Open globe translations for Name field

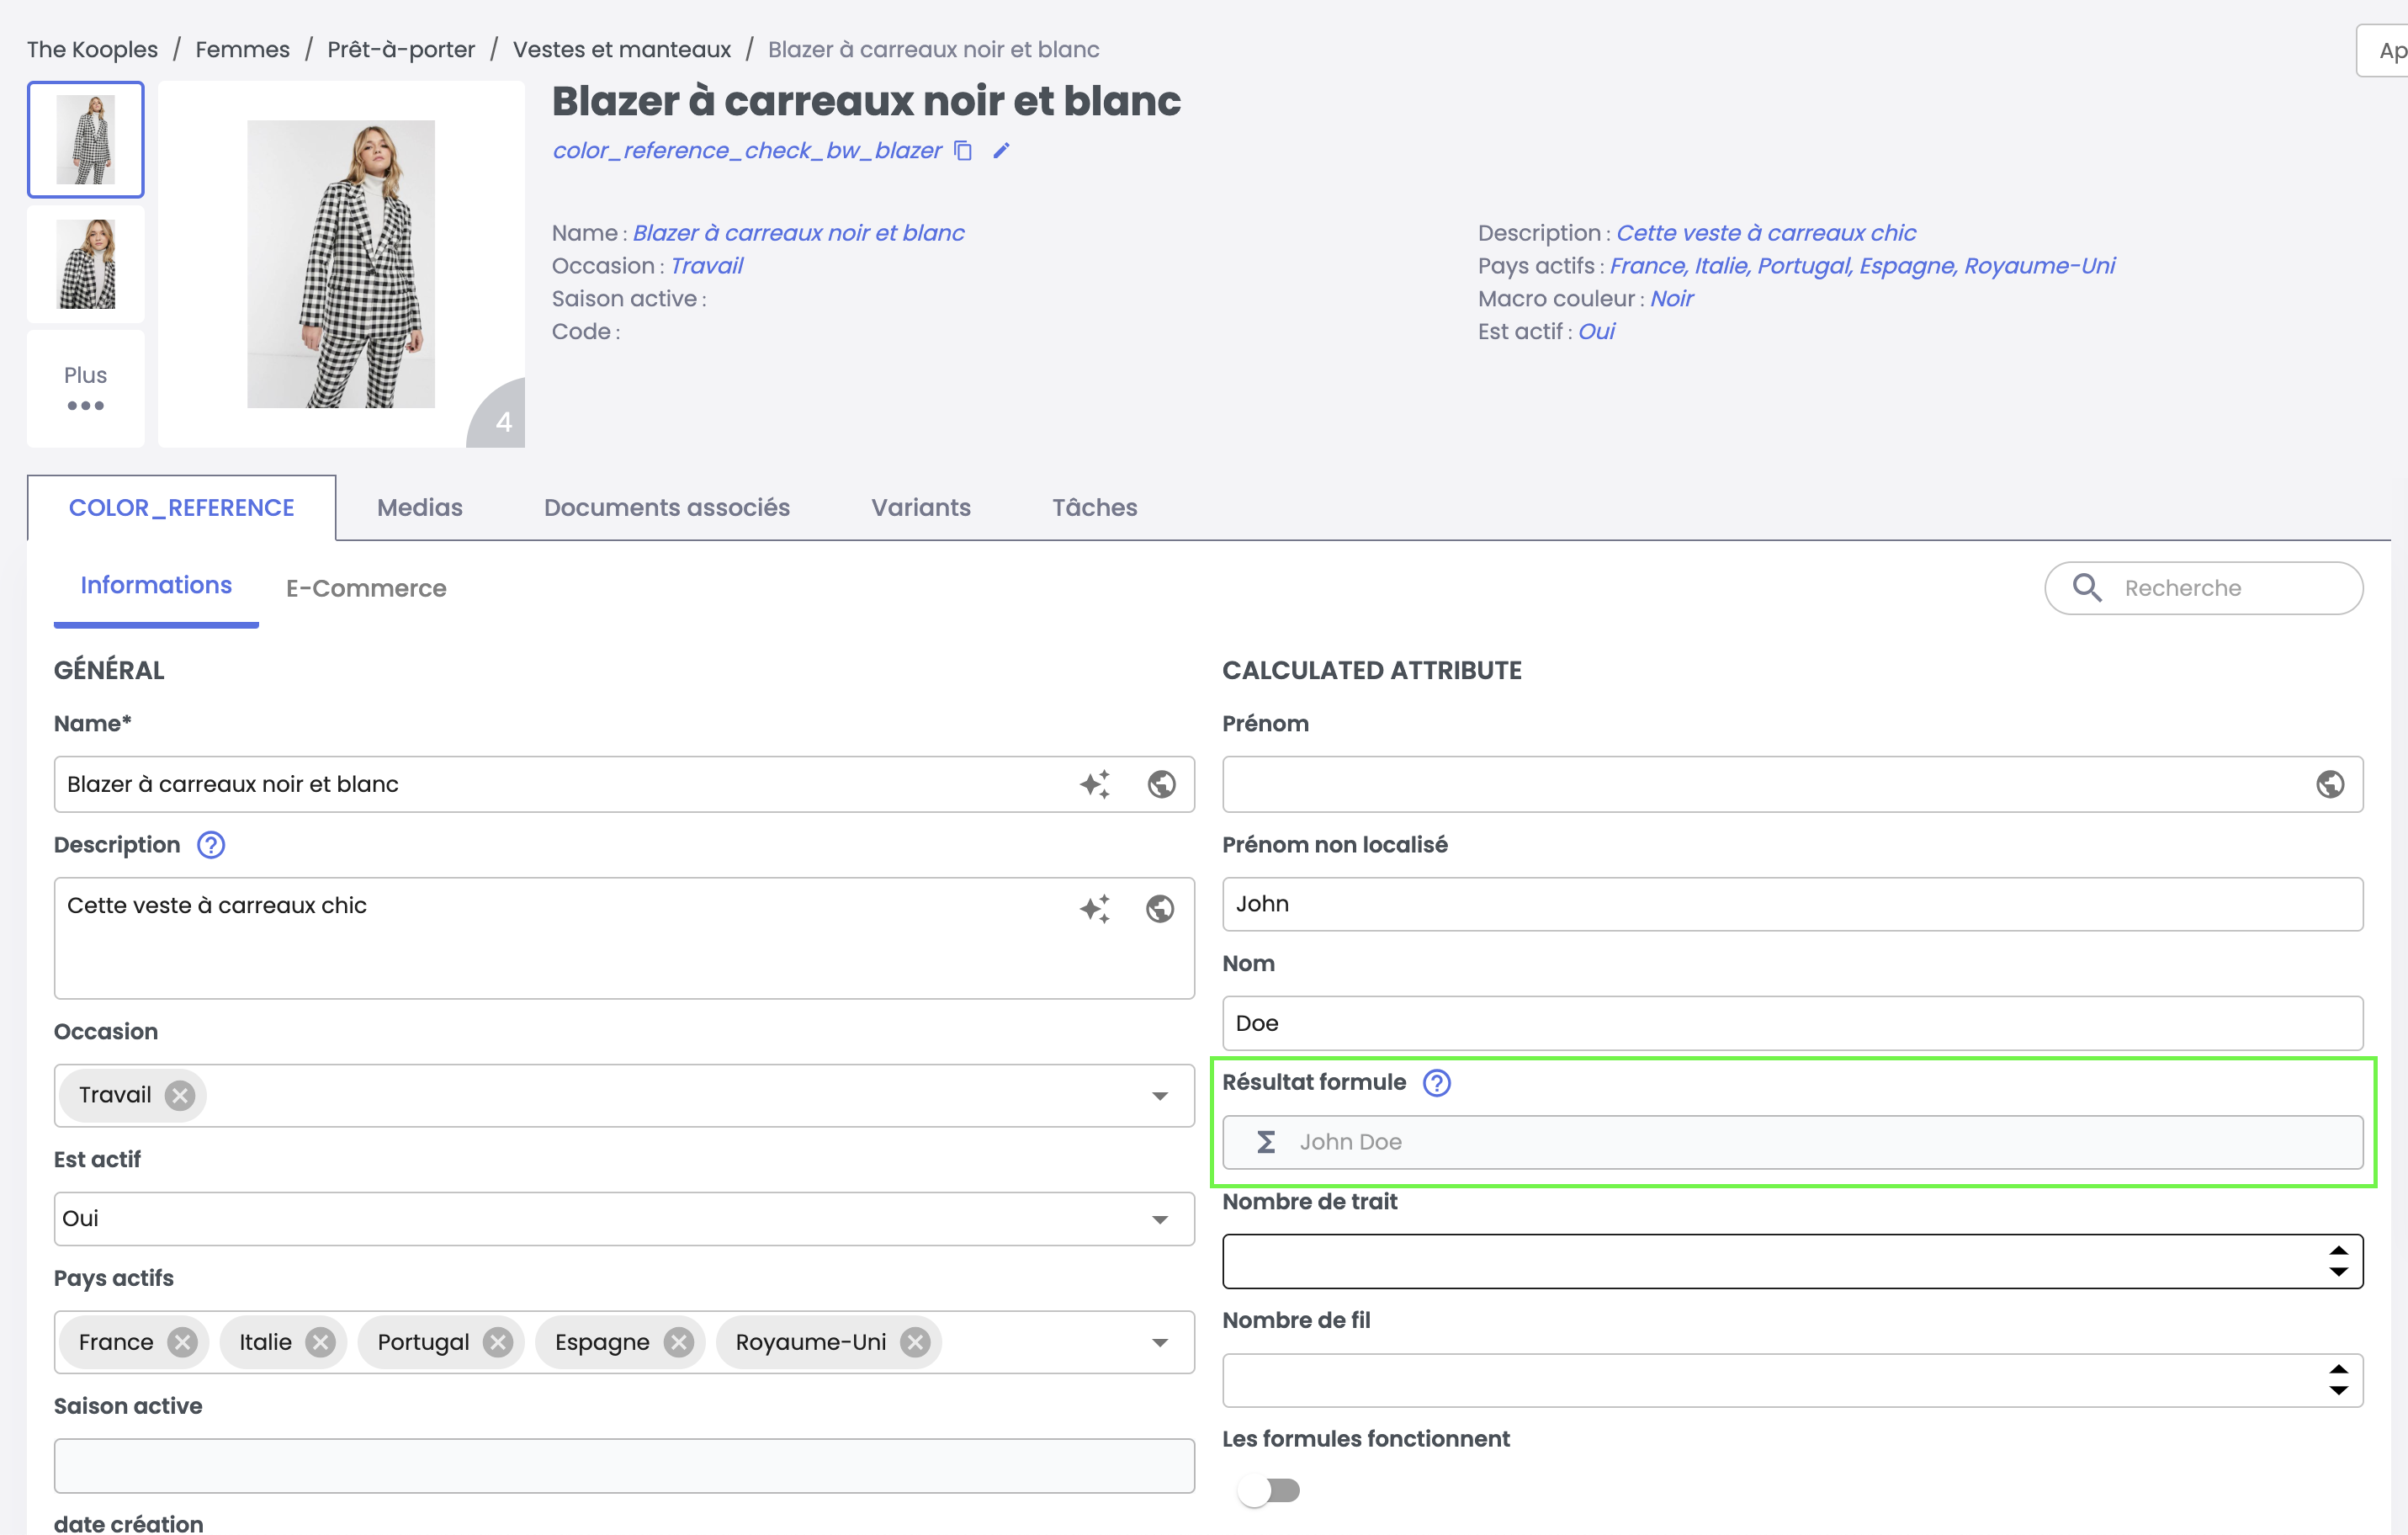click(1161, 784)
